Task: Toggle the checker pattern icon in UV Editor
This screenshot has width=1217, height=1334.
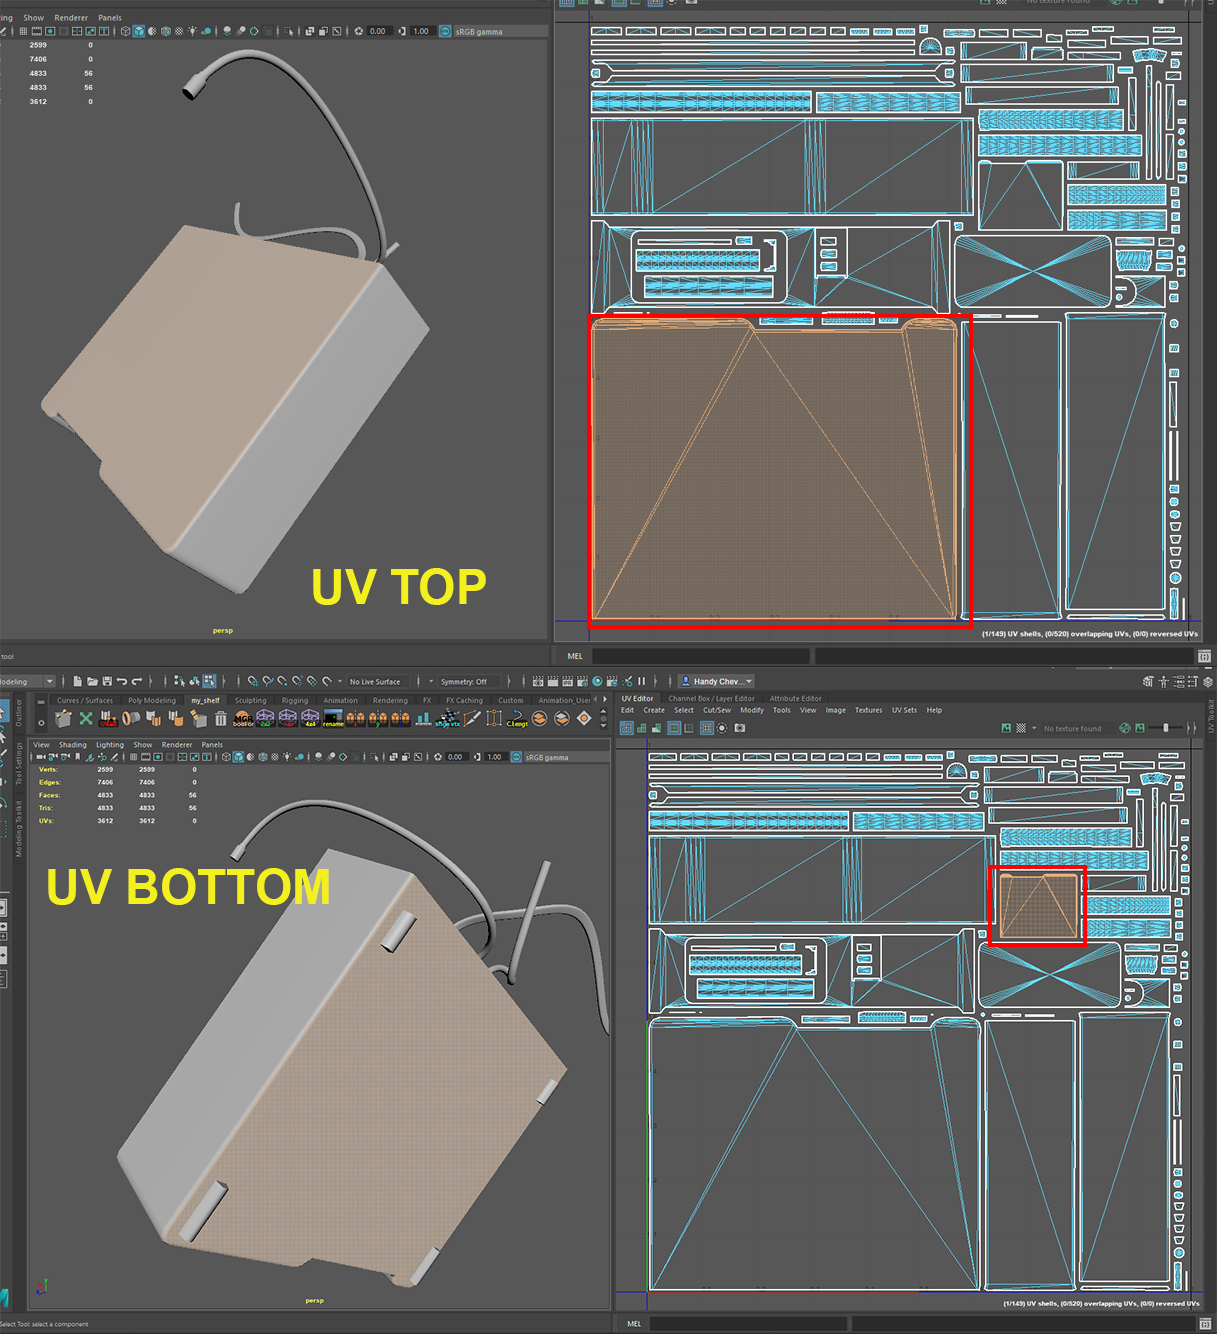Action: point(1021,728)
